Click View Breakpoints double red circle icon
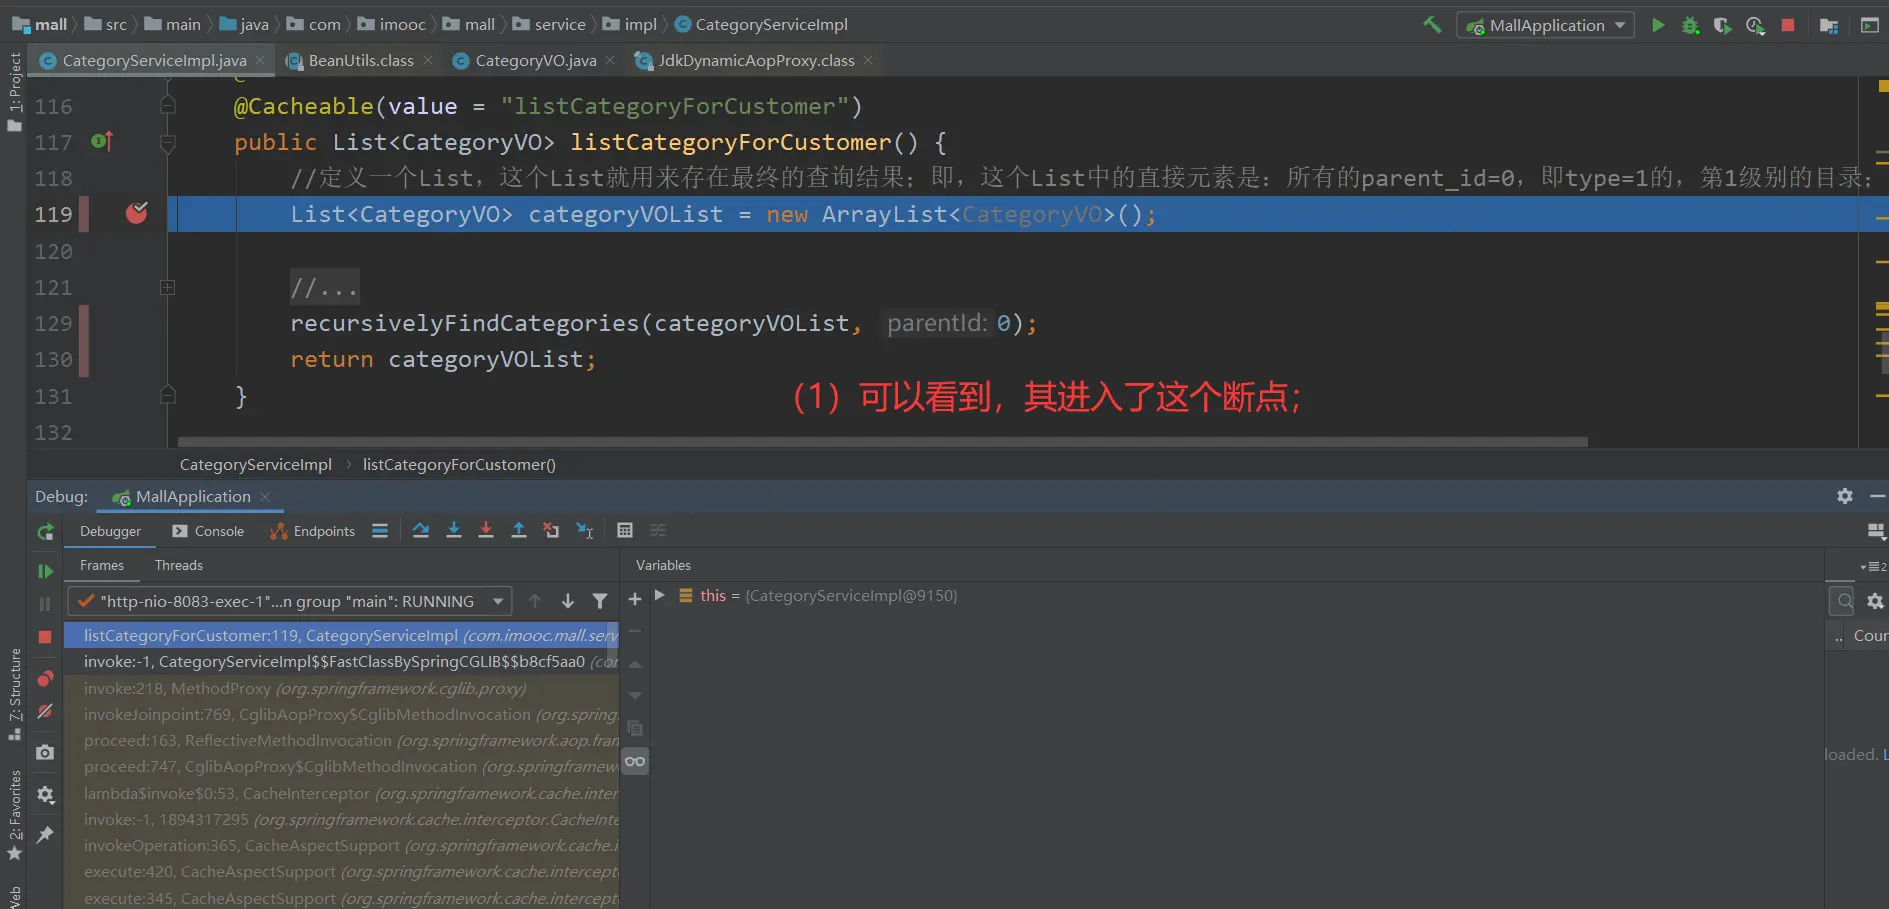Screen dimensions: 1889x909 45,679
